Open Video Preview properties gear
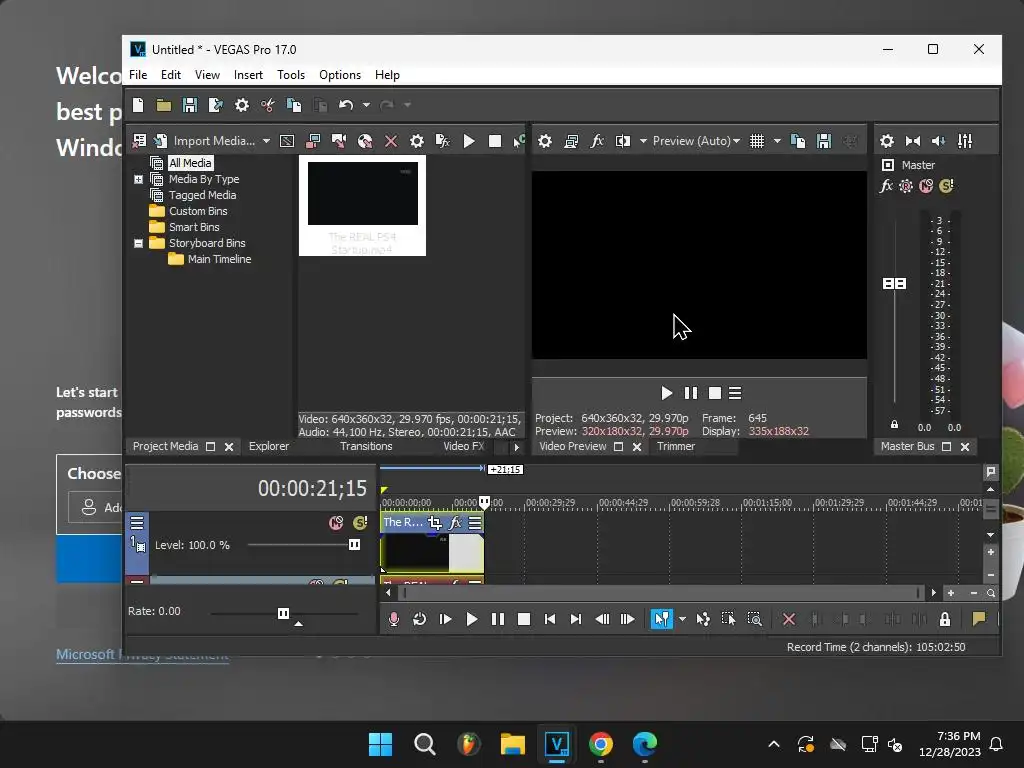Viewport: 1024px width, 768px height. pos(545,141)
